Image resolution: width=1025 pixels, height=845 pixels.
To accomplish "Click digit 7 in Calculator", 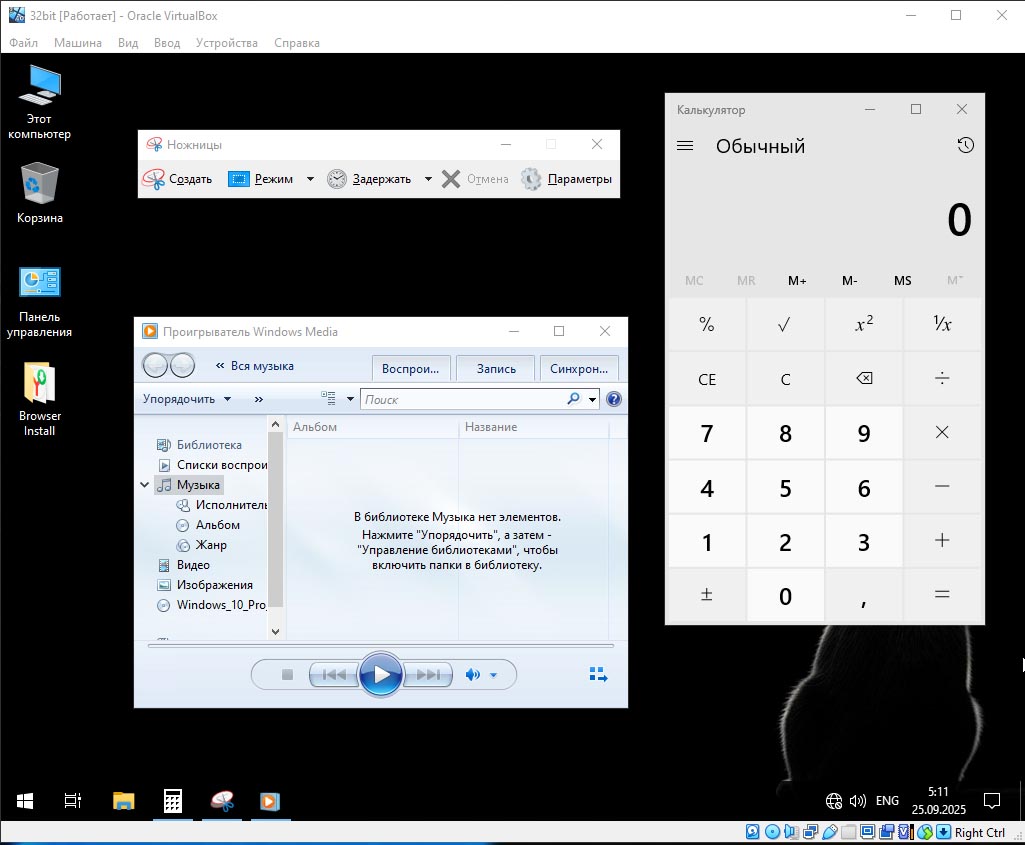I will point(707,433).
